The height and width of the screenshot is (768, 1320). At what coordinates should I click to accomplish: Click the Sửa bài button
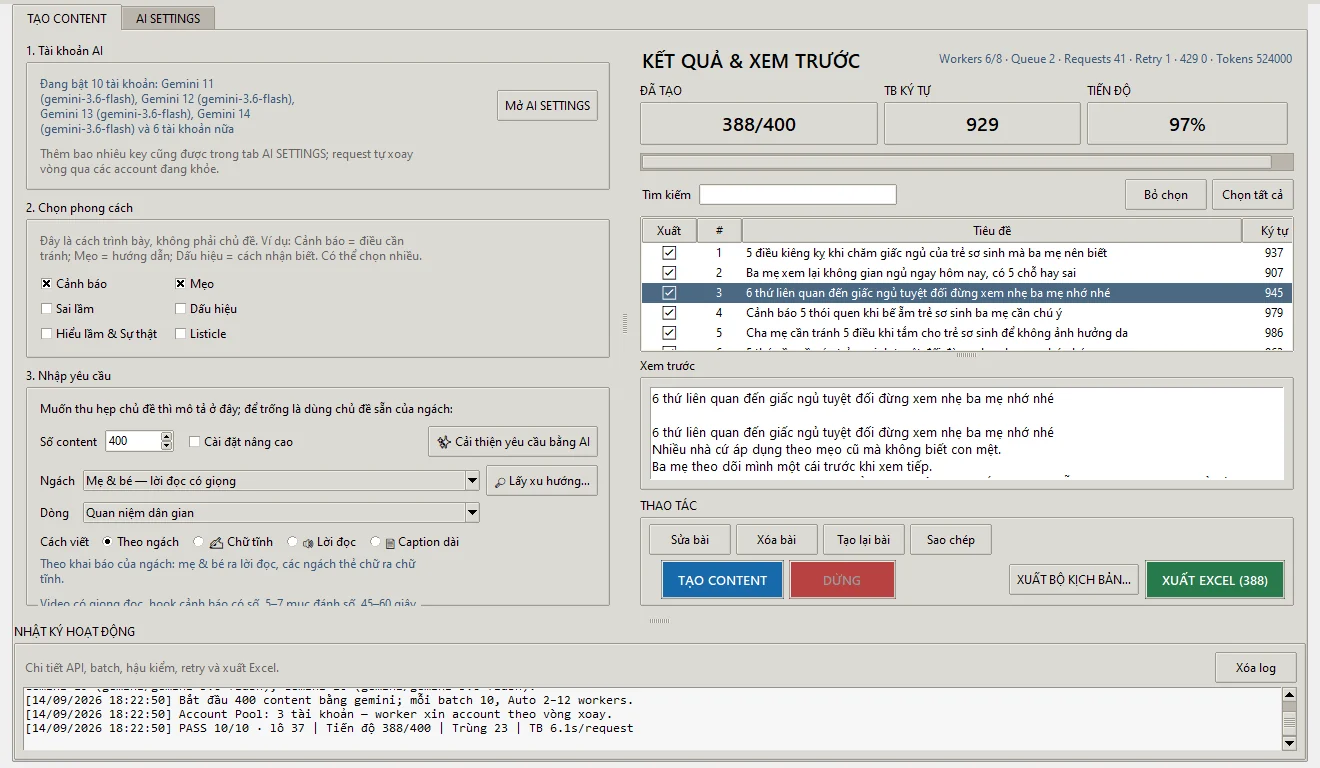690,540
